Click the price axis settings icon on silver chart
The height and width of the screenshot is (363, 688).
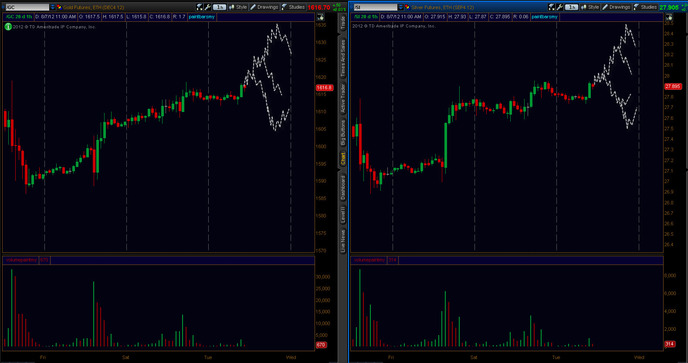tap(669, 17)
